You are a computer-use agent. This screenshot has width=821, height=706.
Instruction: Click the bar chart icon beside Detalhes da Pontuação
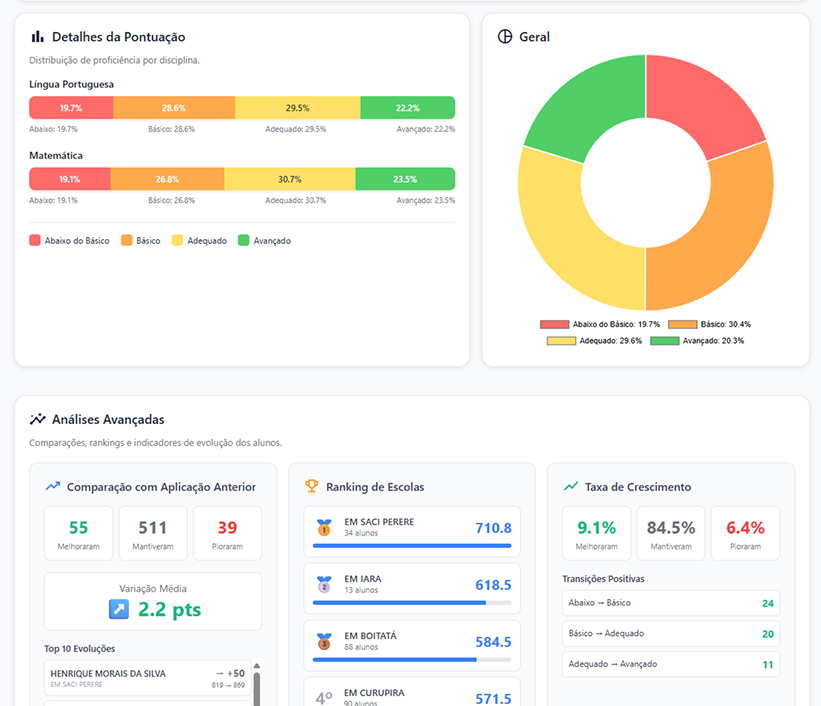(37, 37)
